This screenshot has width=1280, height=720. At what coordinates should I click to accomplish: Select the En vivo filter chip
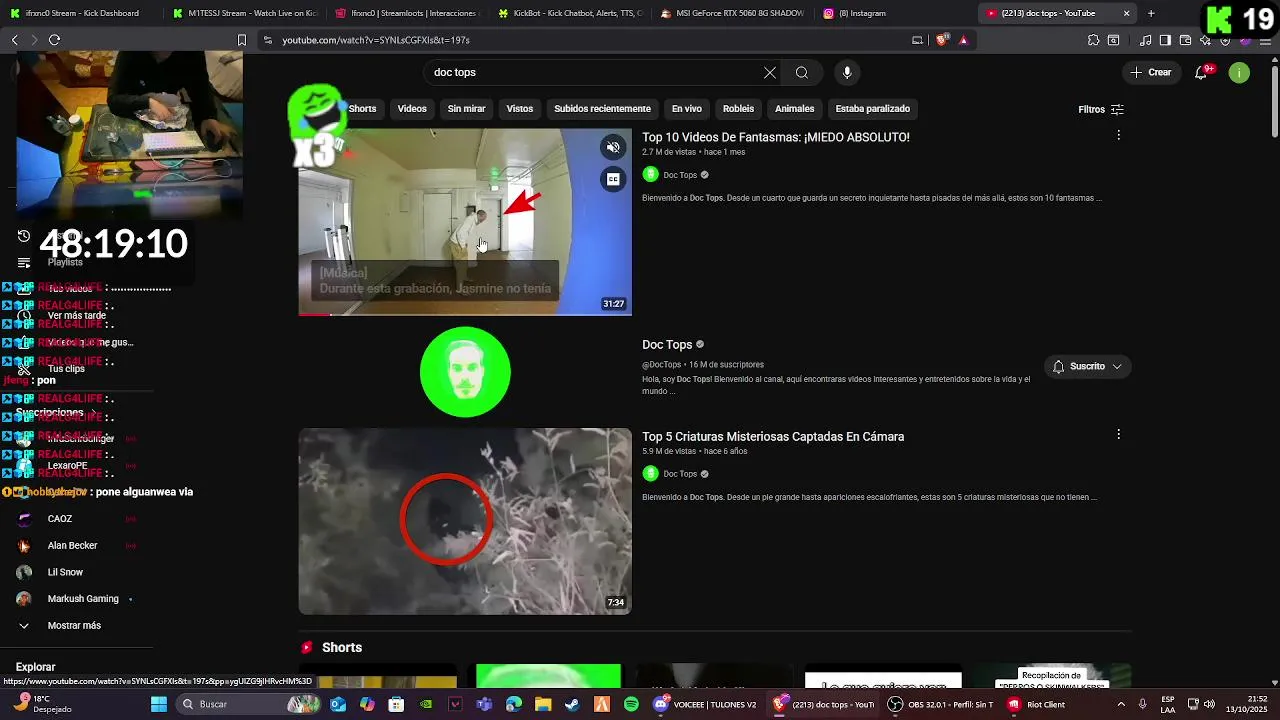coord(686,108)
